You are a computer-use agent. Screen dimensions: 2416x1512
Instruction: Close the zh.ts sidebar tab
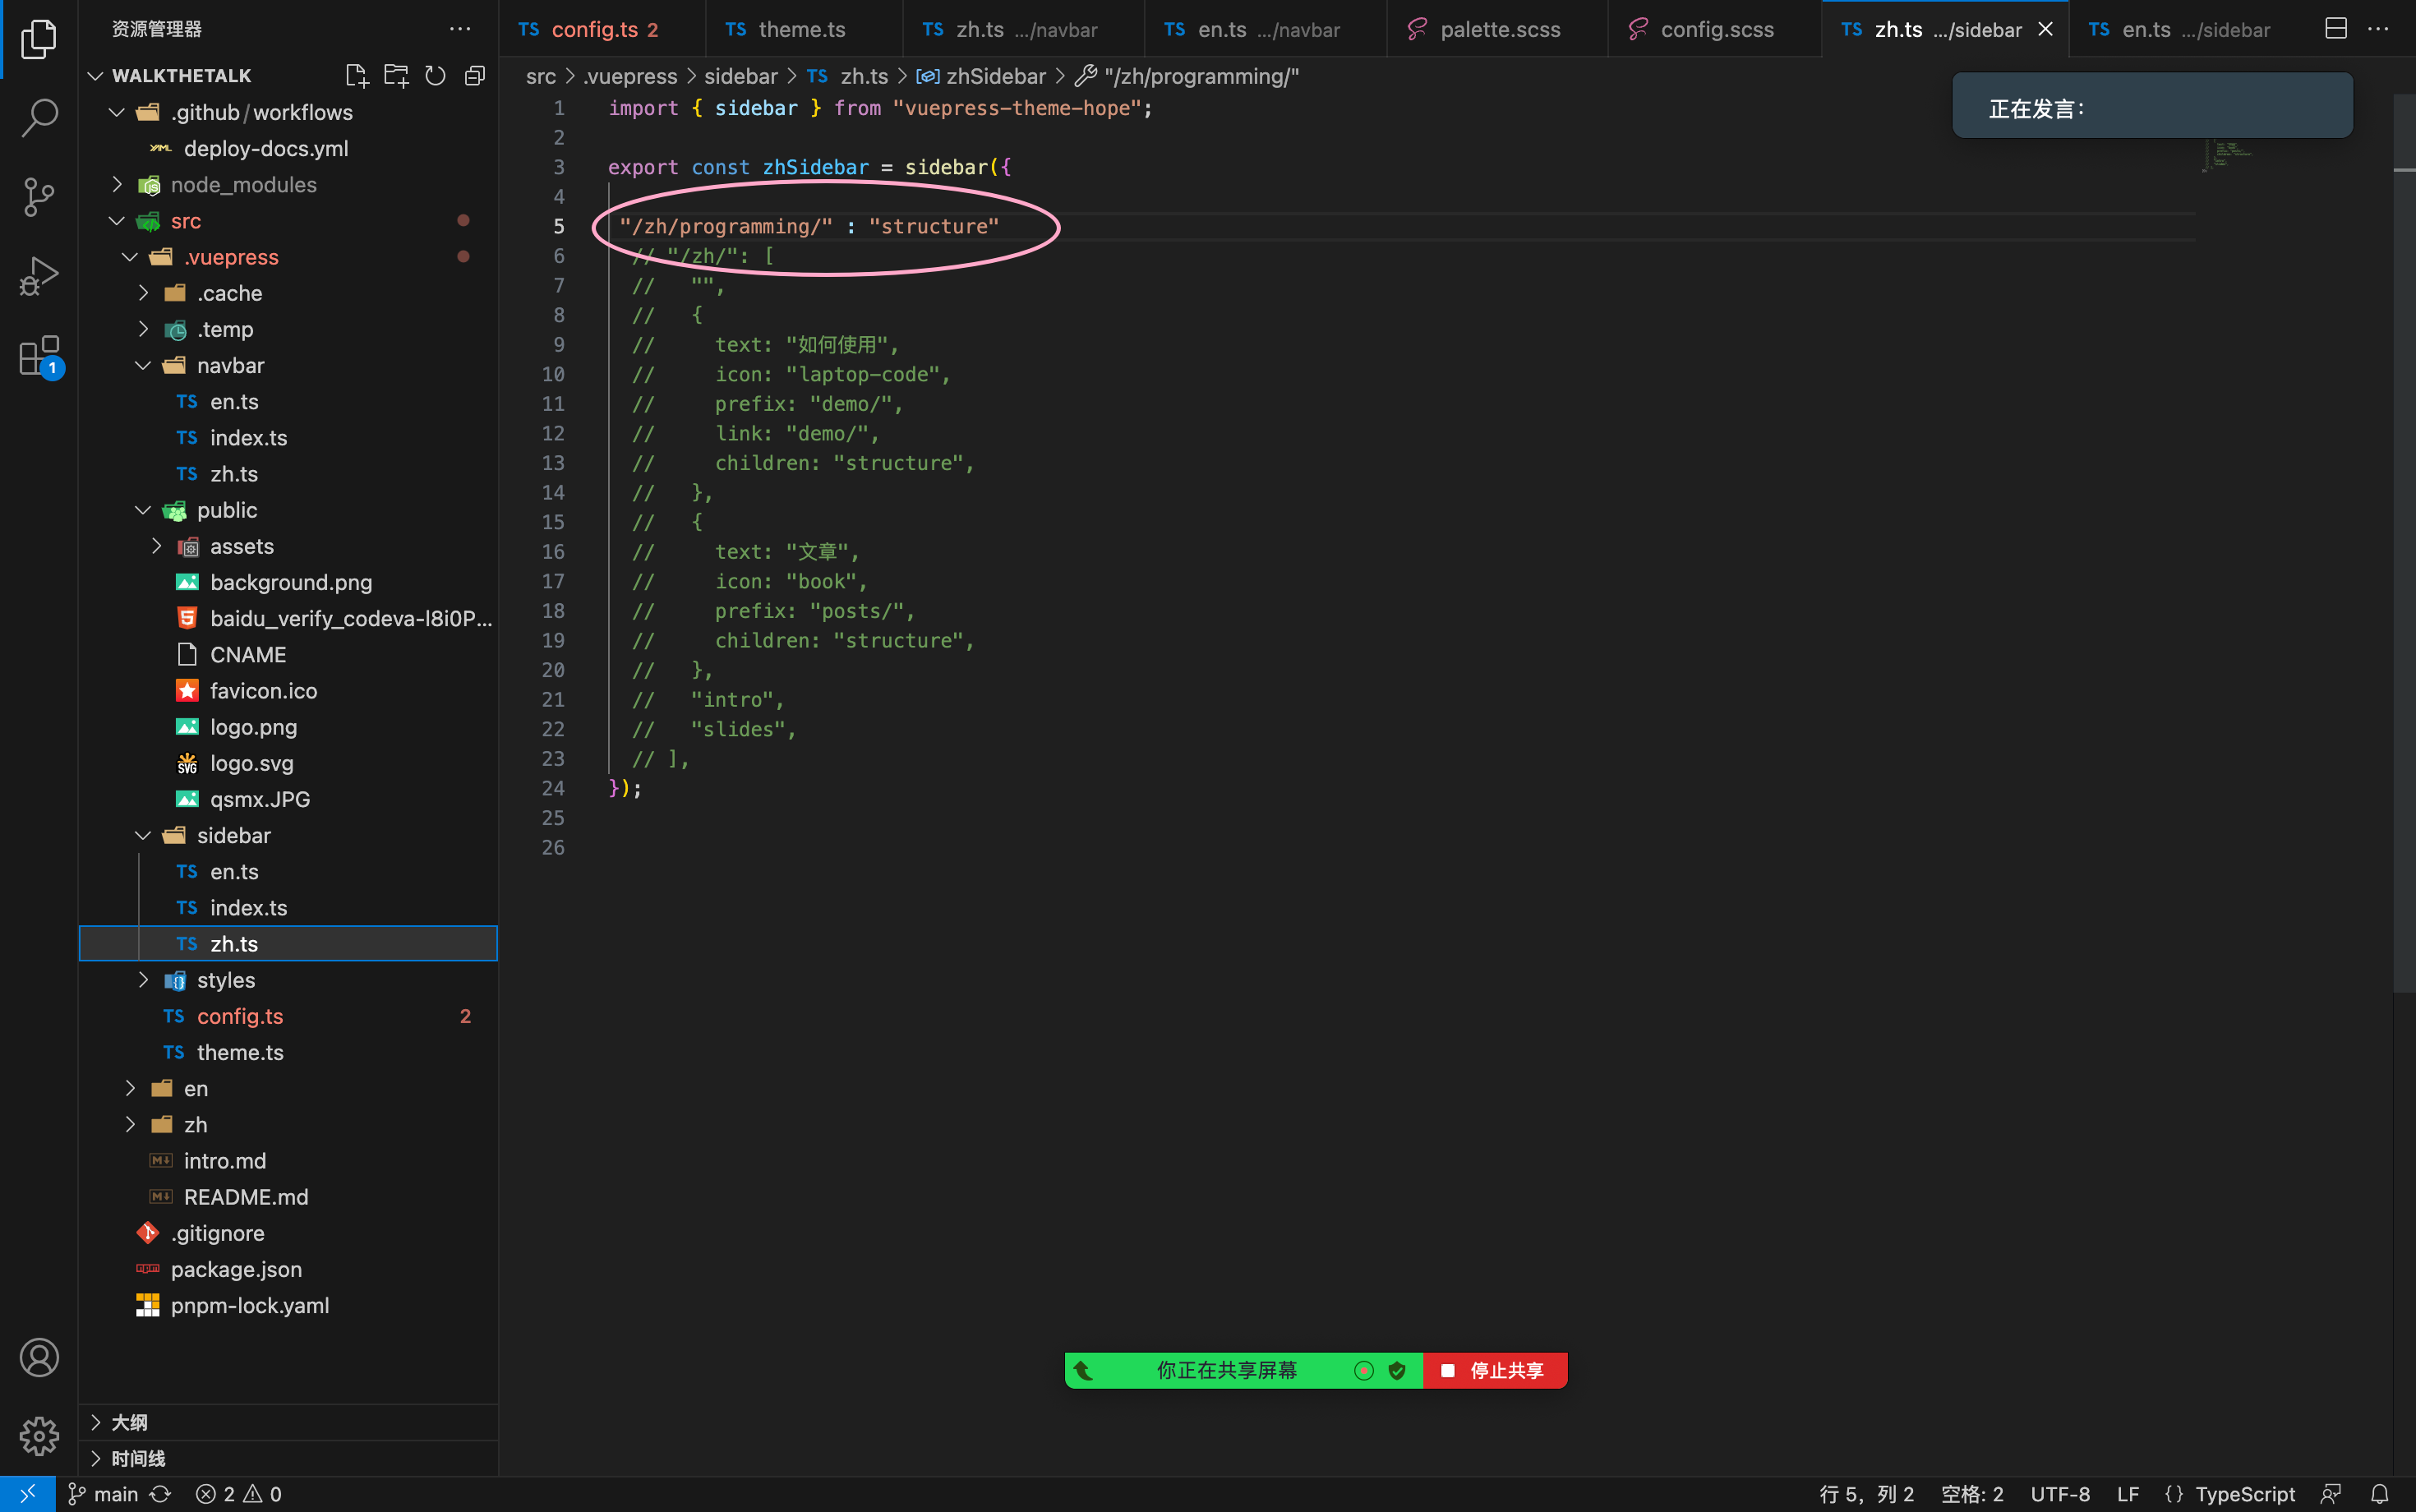pos(2046,29)
